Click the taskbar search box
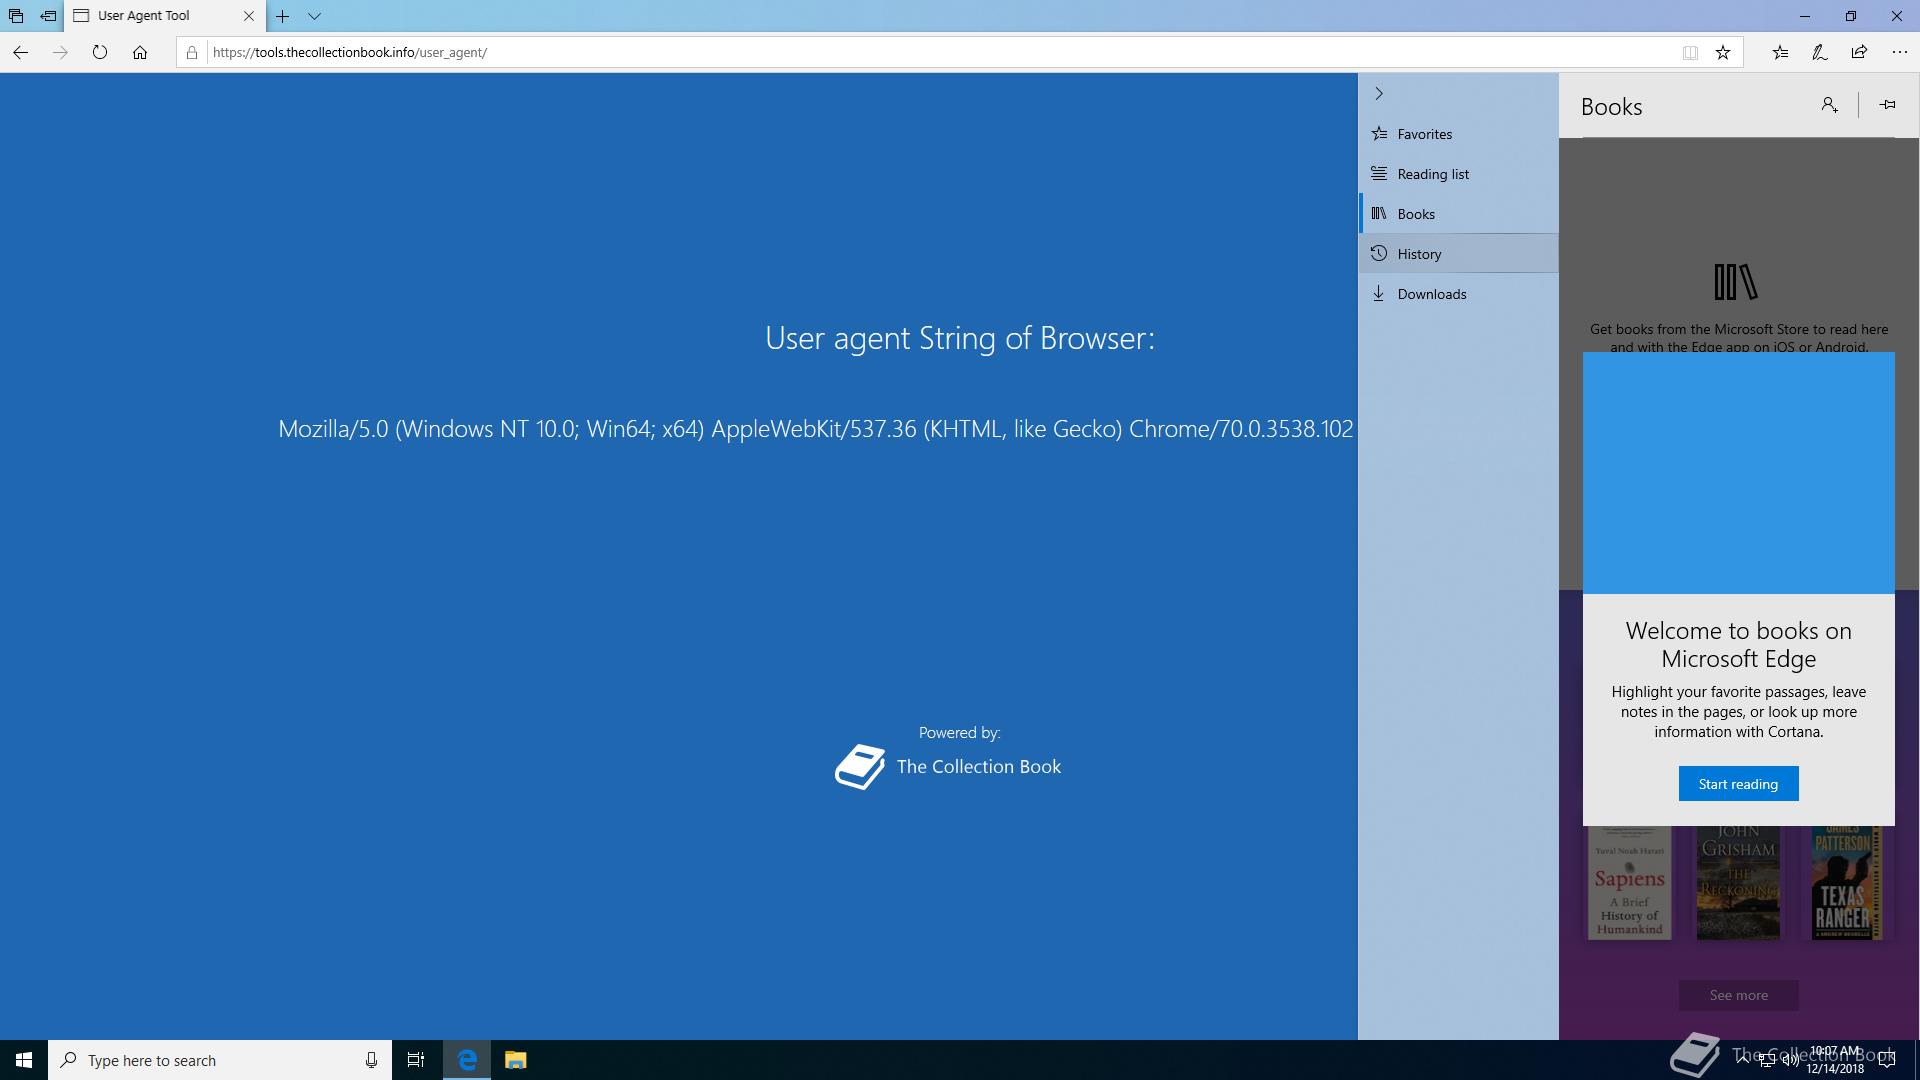The width and height of the screenshot is (1920, 1080). coord(220,1060)
